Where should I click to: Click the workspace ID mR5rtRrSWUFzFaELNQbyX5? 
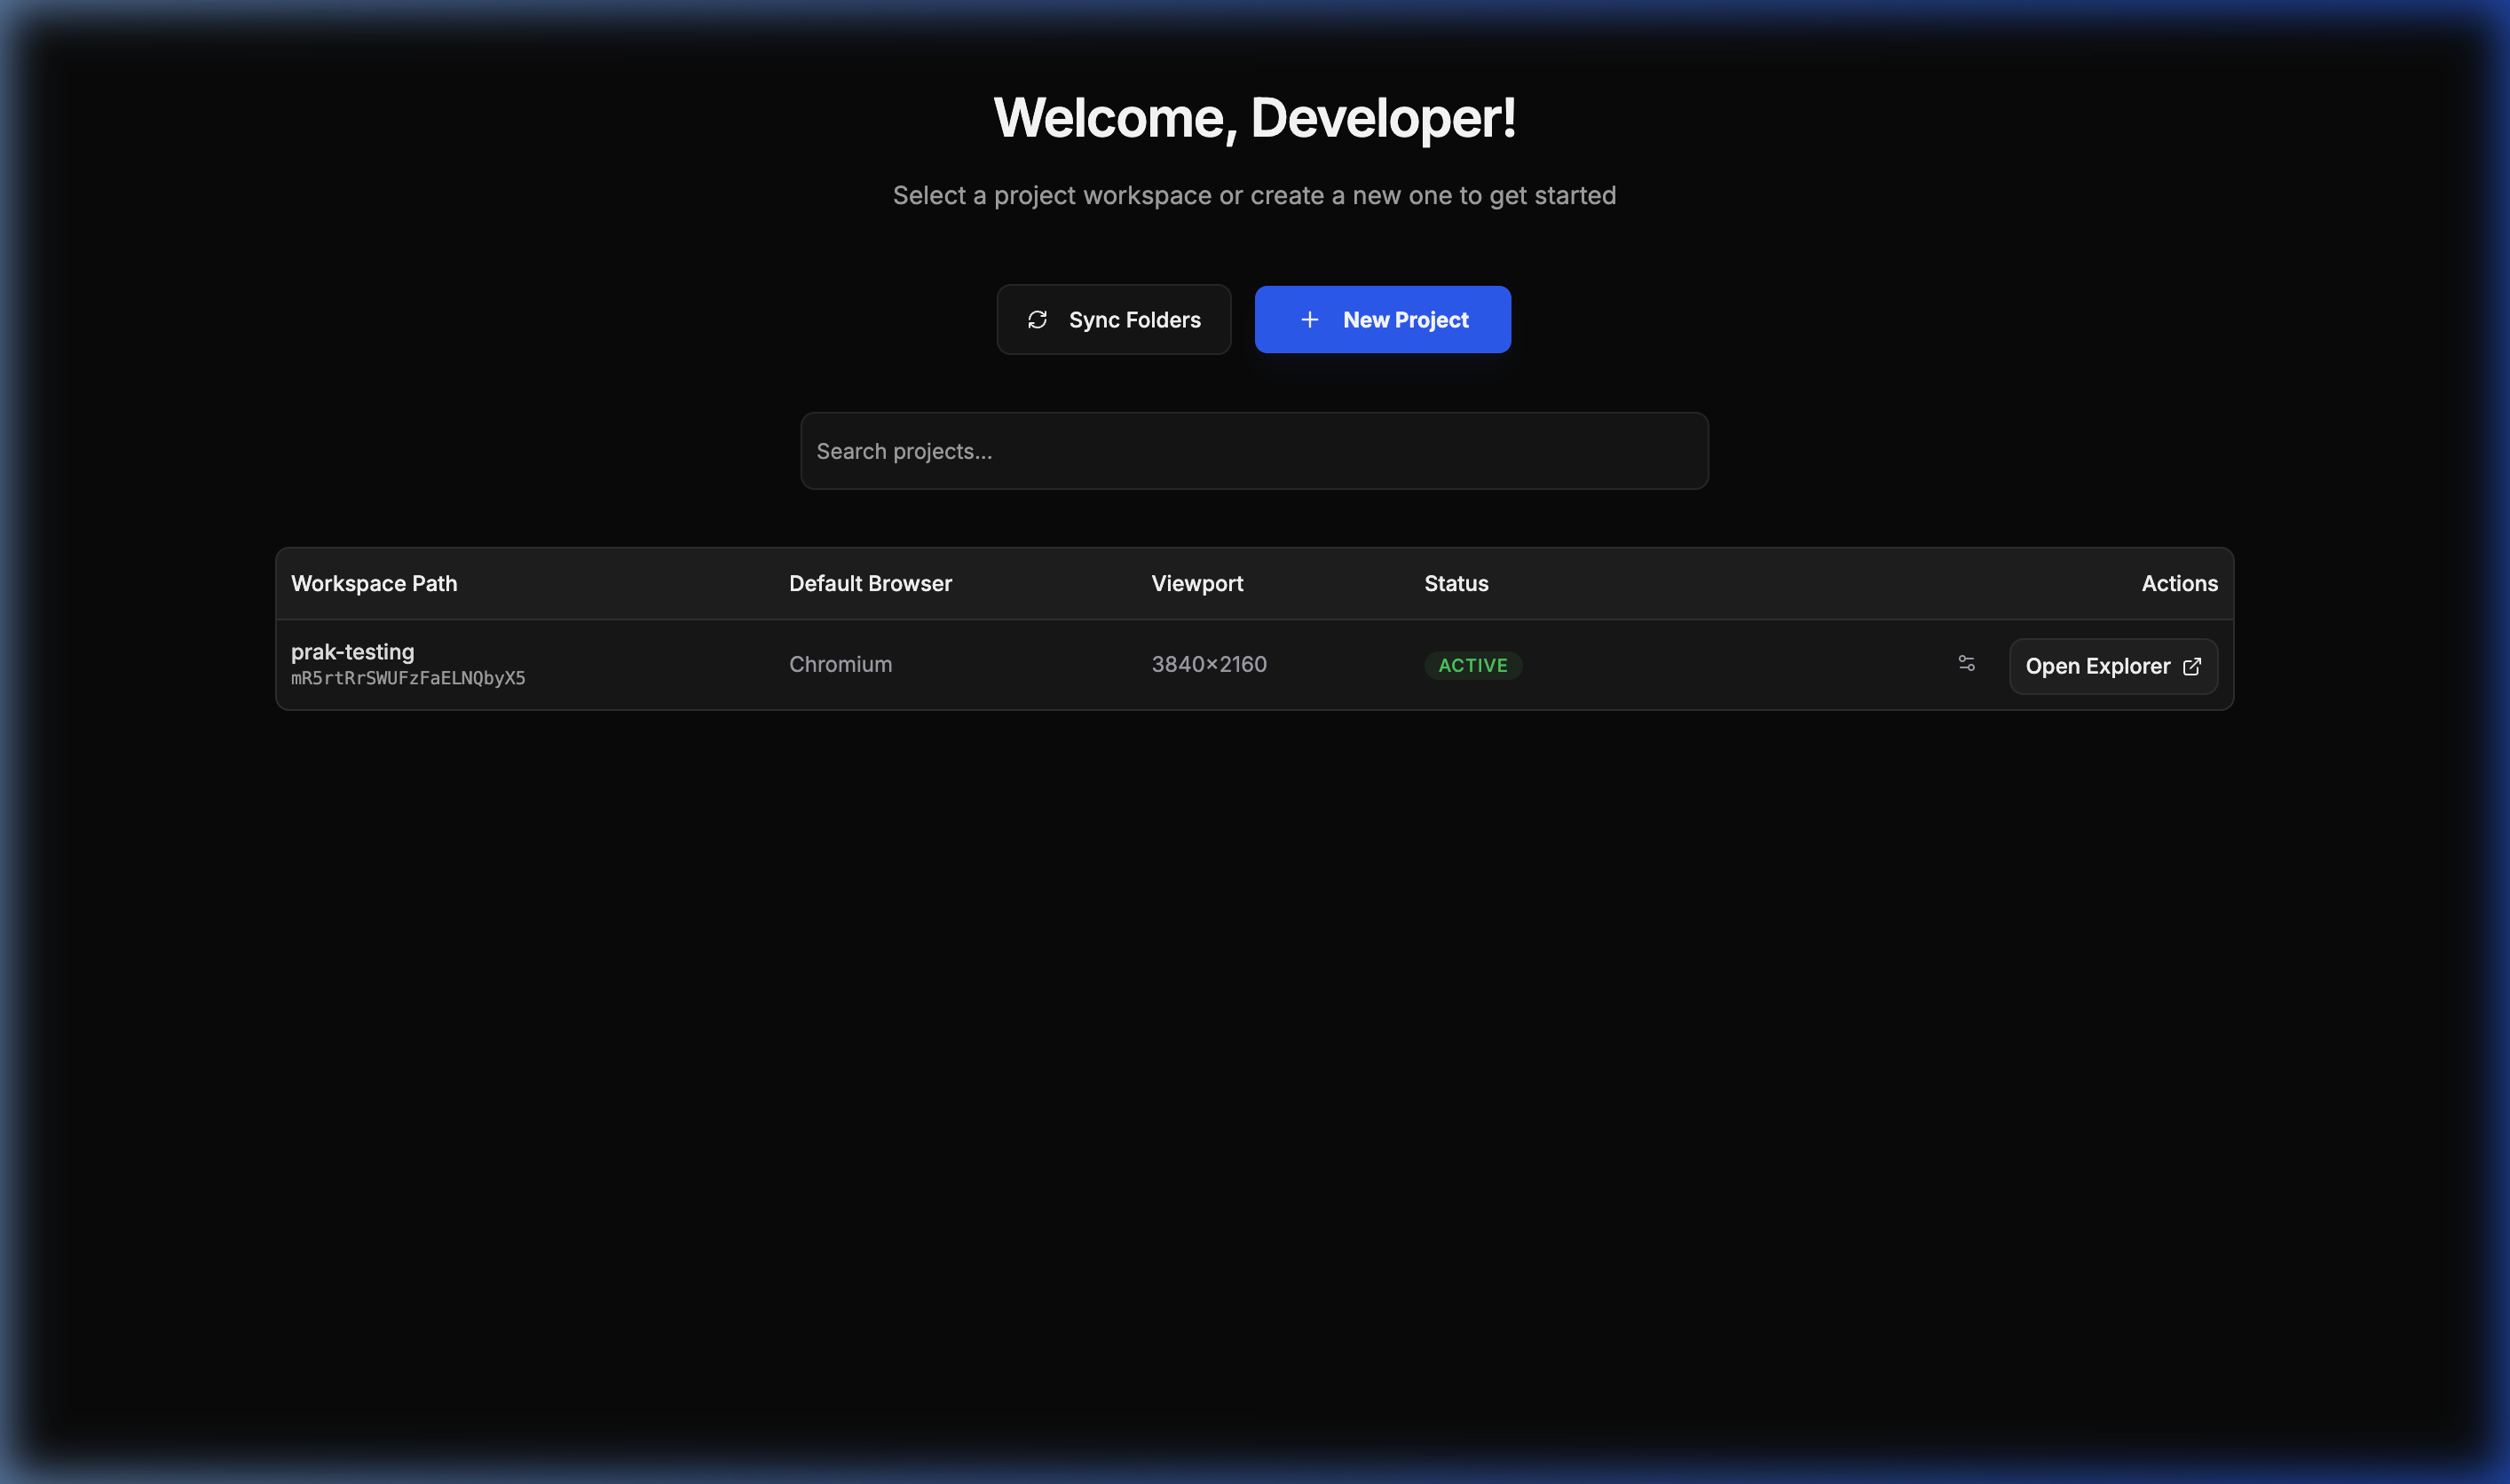[408, 678]
